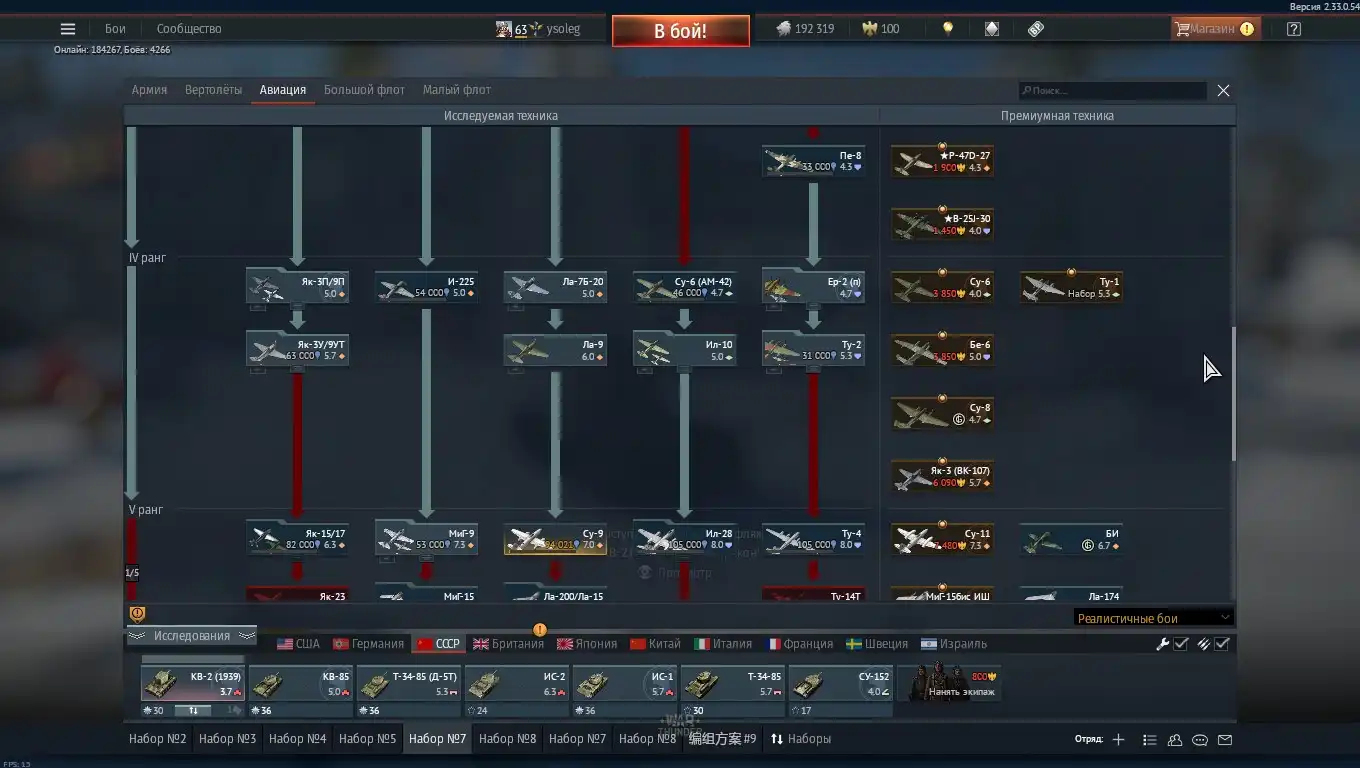This screenshot has width=1360, height=768.
Task: Select the Ту-4 bomber
Action: (813, 539)
